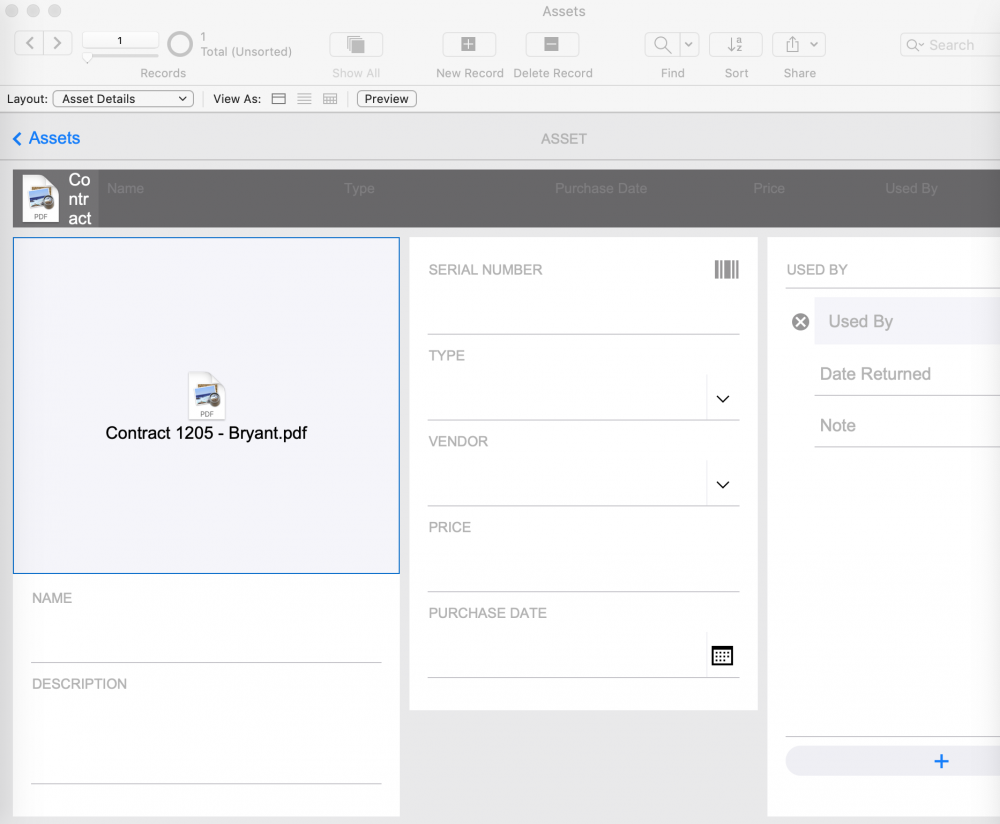Open the Find options dropdown arrow
The image size is (1000, 824).
tap(689, 45)
